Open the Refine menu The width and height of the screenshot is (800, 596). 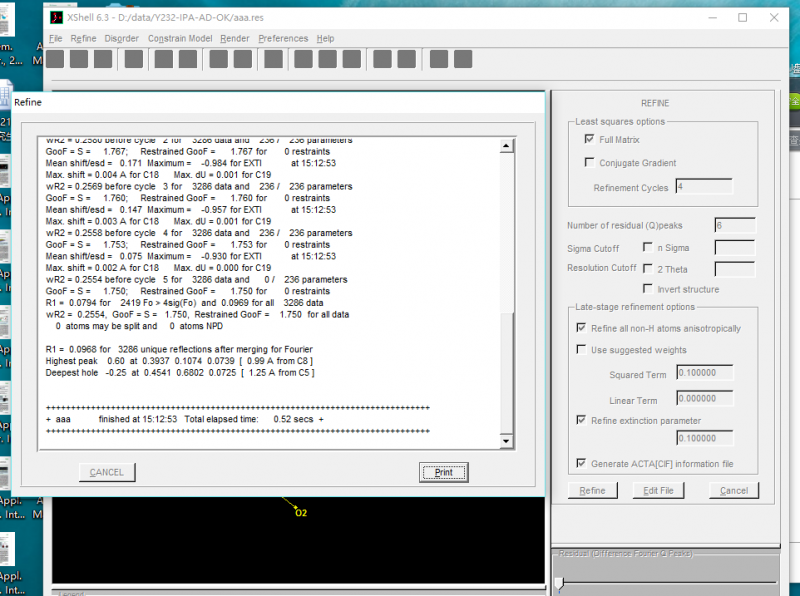click(x=83, y=38)
